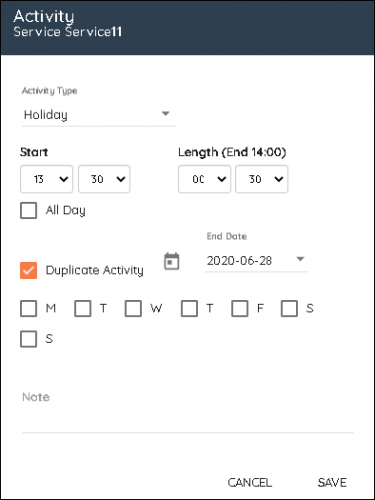
Task: Tick the Friday (F) checkbox
Action: click(240, 308)
